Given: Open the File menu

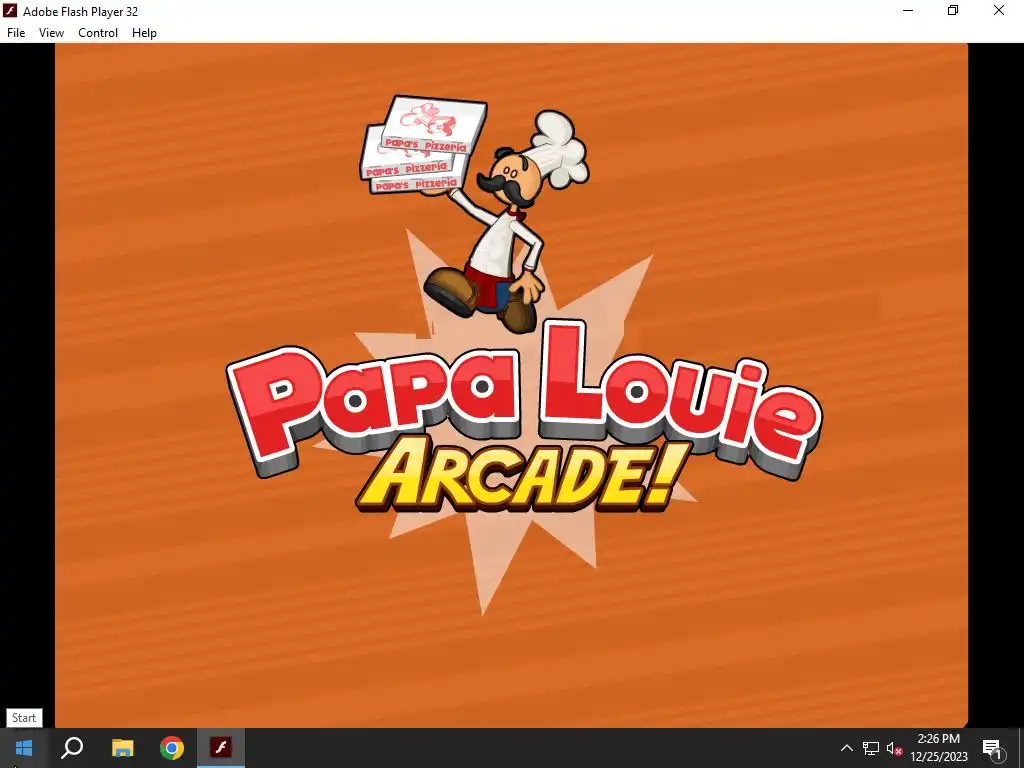Looking at the screenshot, I should coord(16,33).
